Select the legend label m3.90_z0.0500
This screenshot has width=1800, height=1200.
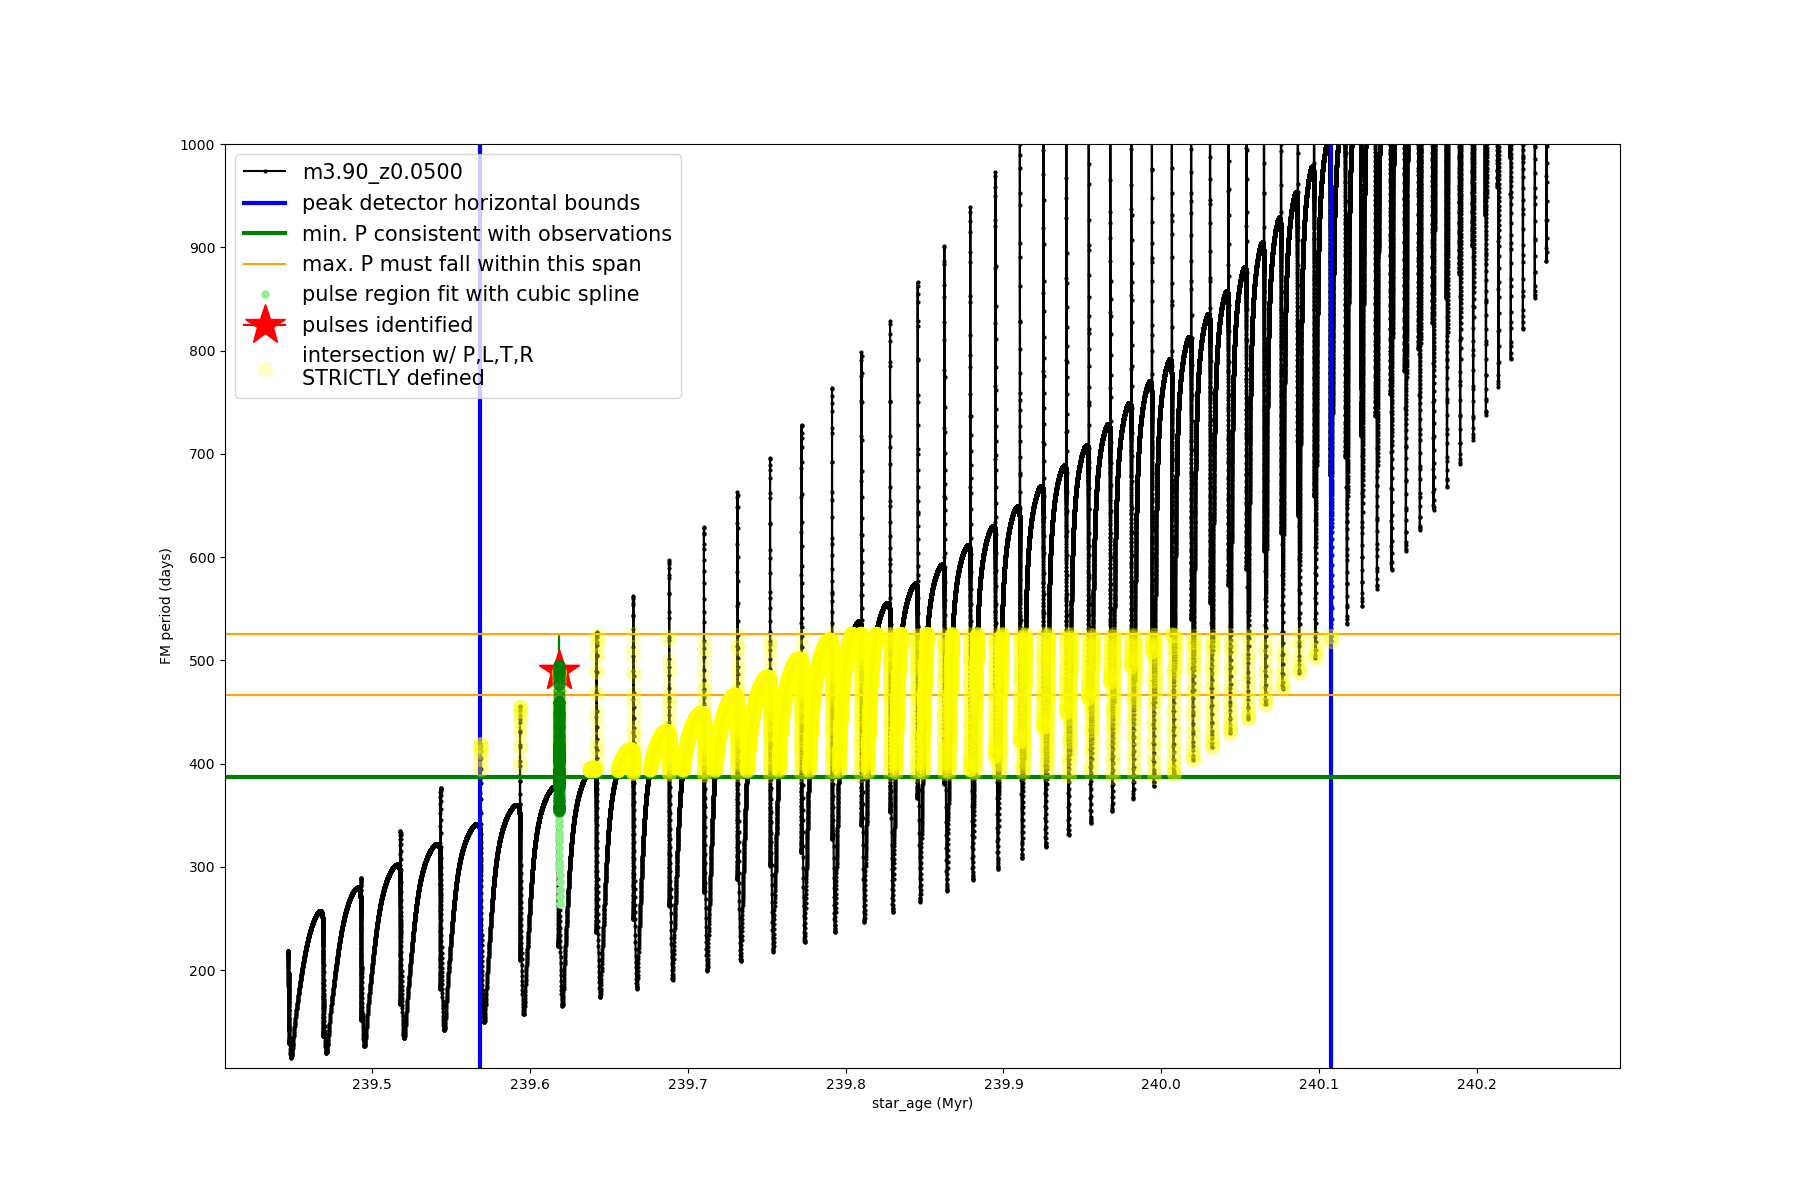(382, 172)
